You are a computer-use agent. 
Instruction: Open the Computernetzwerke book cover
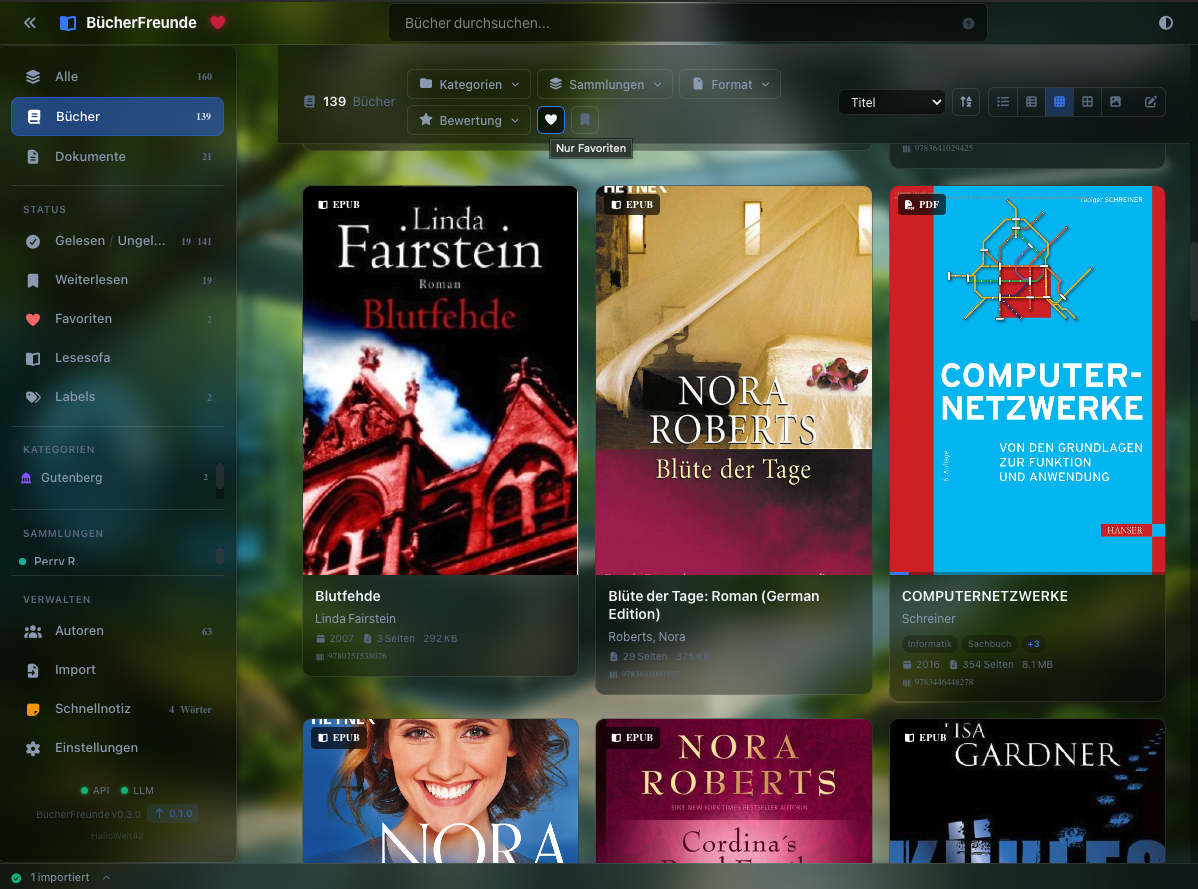(x=1027, y=380)
